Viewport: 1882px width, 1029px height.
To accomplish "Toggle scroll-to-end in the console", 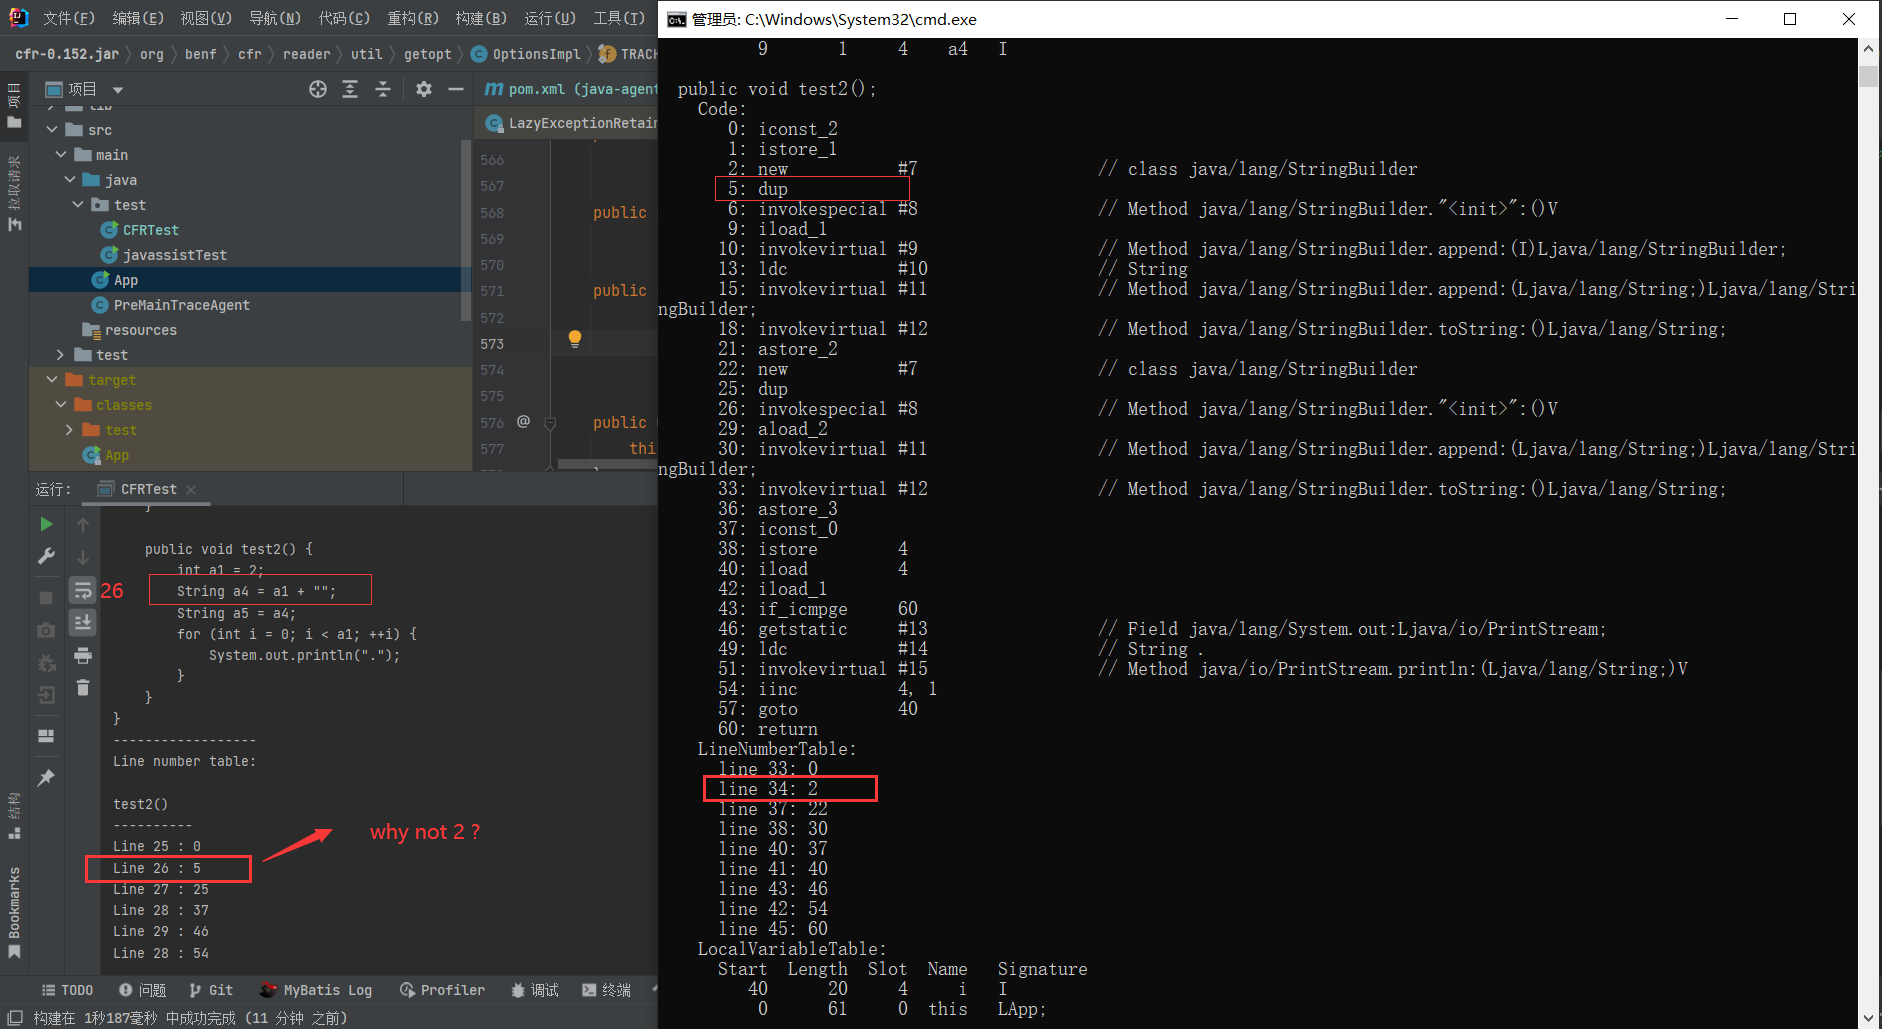I will [83, 622].
